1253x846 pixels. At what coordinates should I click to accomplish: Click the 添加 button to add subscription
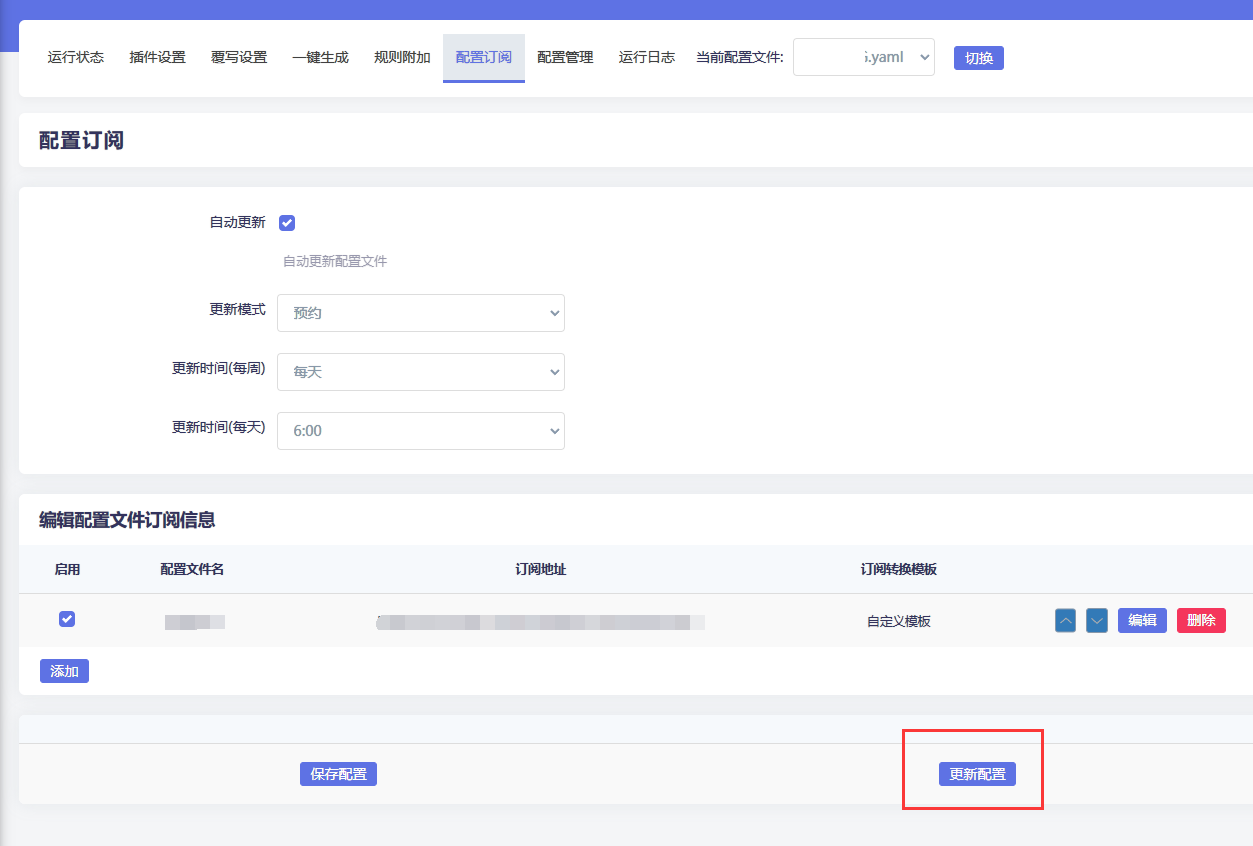click(64, 671)
